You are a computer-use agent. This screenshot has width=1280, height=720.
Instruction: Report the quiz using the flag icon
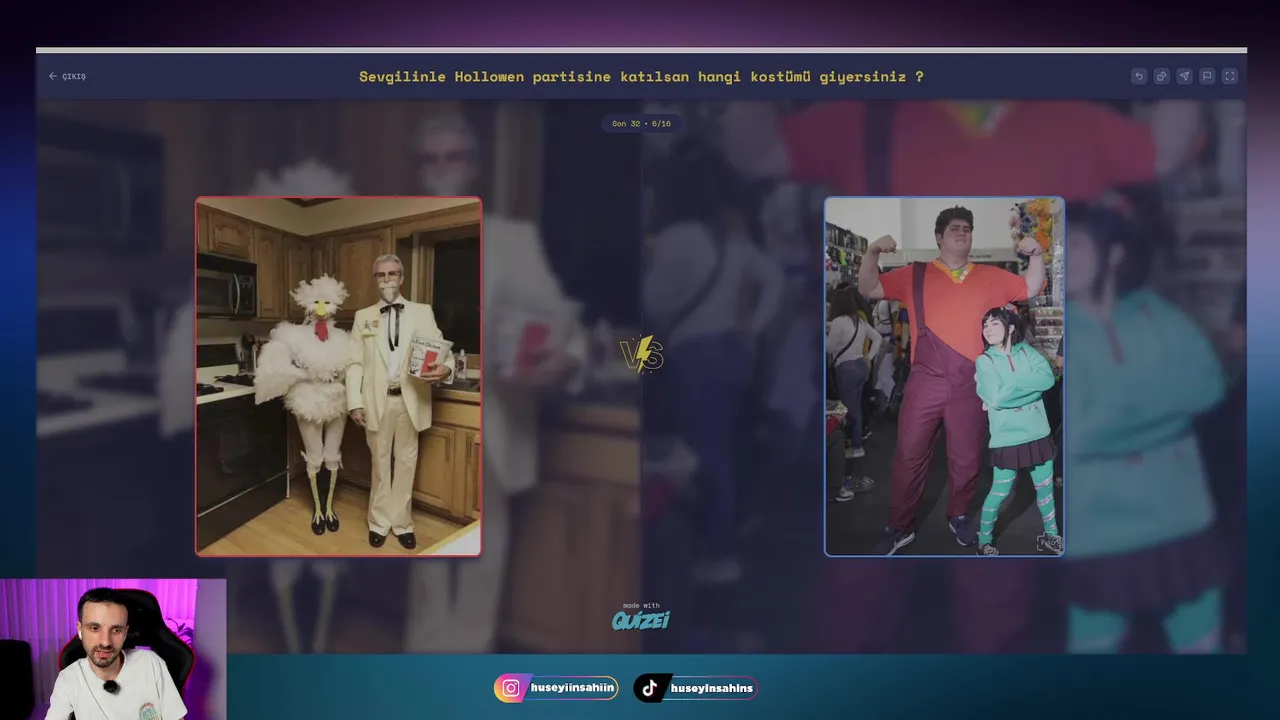pos(1207,76)
